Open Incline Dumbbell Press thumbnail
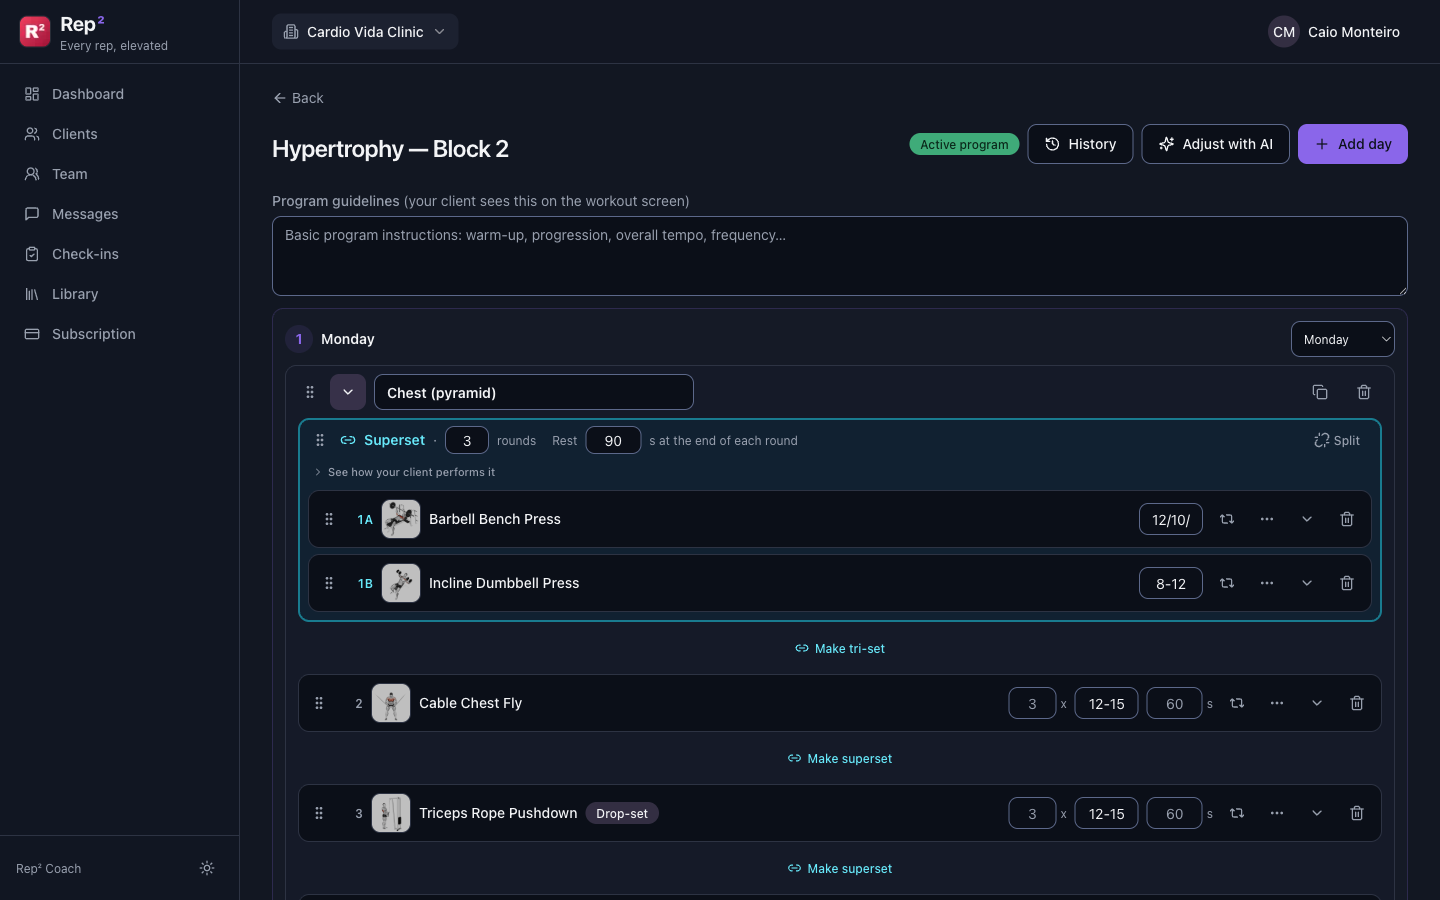 [401, 583]
